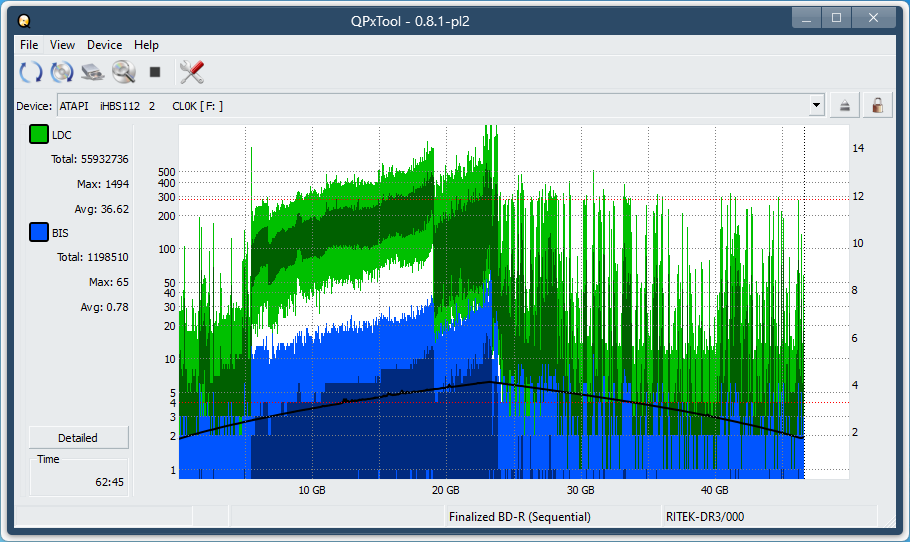Image resolution: width=910 pixels, height=542 pixels.
Task: Click the green LDC color swatch
Action: click(39, 134)
